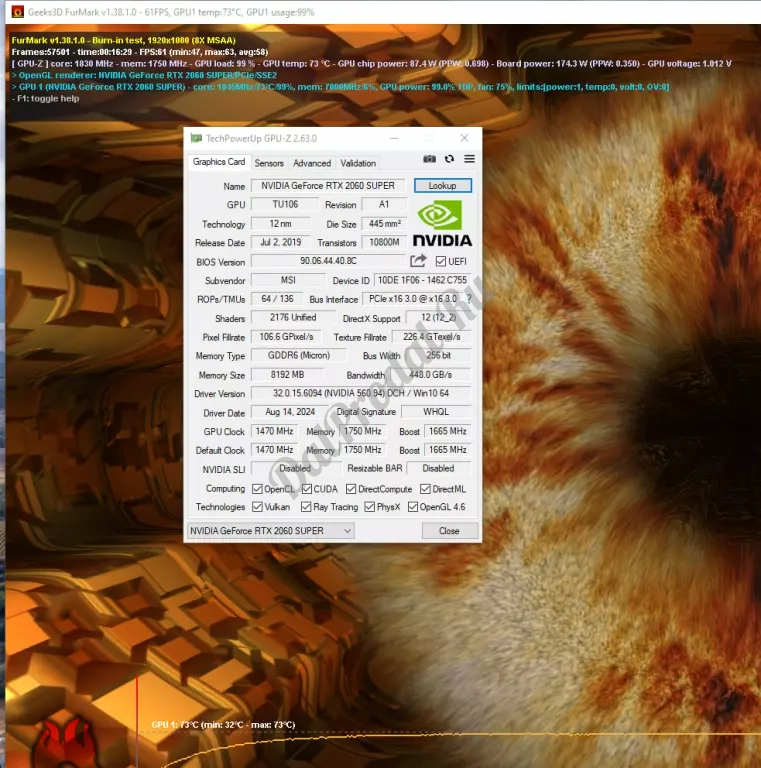Click the GPU Clock value 1470 MHz

(x=274, y=431)
